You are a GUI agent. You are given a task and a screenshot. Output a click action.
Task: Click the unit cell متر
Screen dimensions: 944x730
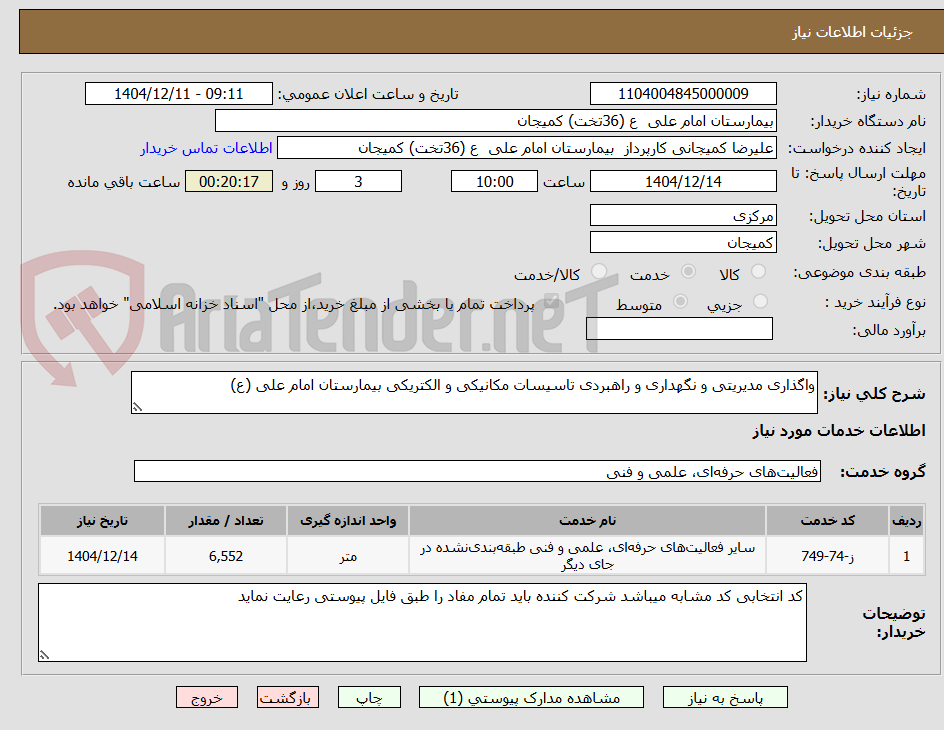[348, 556]
